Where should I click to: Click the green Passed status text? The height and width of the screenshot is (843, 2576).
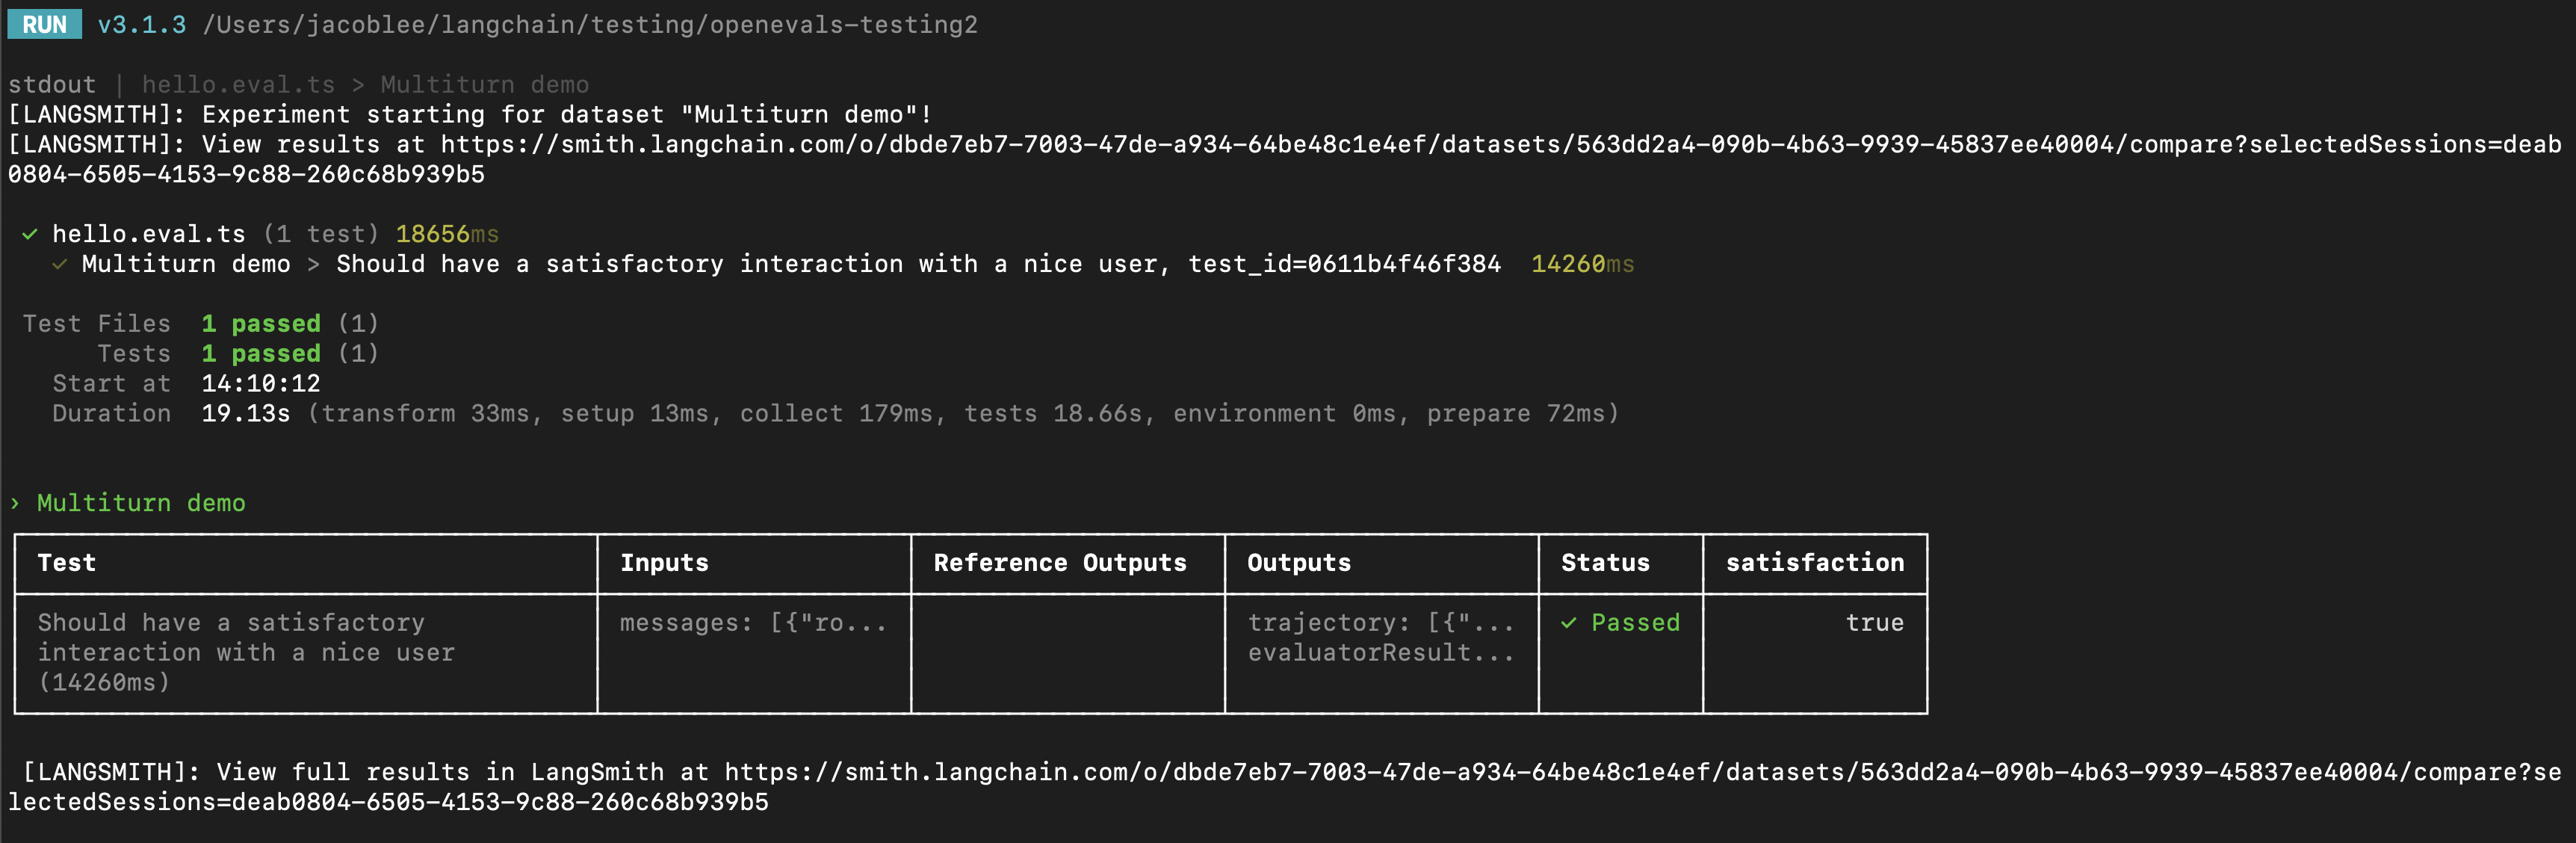point(1635,623)
